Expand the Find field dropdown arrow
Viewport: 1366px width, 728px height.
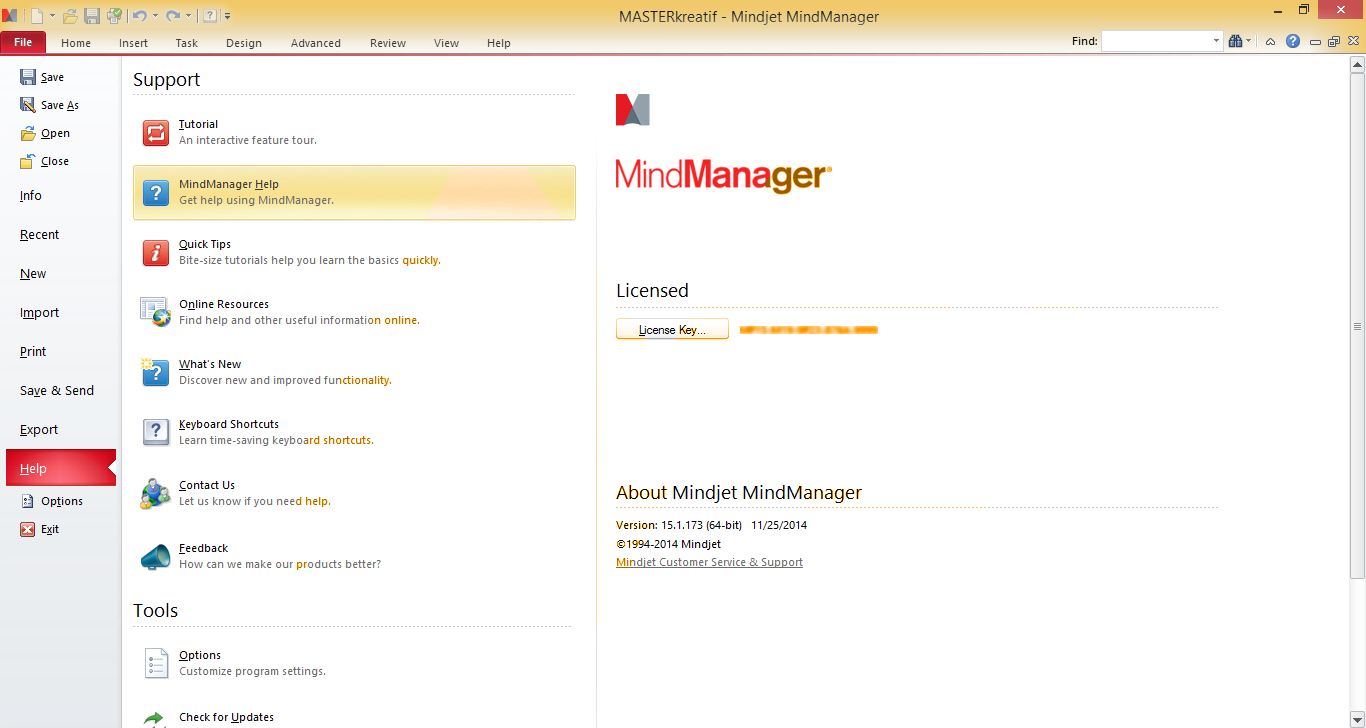click(1217, 41)
